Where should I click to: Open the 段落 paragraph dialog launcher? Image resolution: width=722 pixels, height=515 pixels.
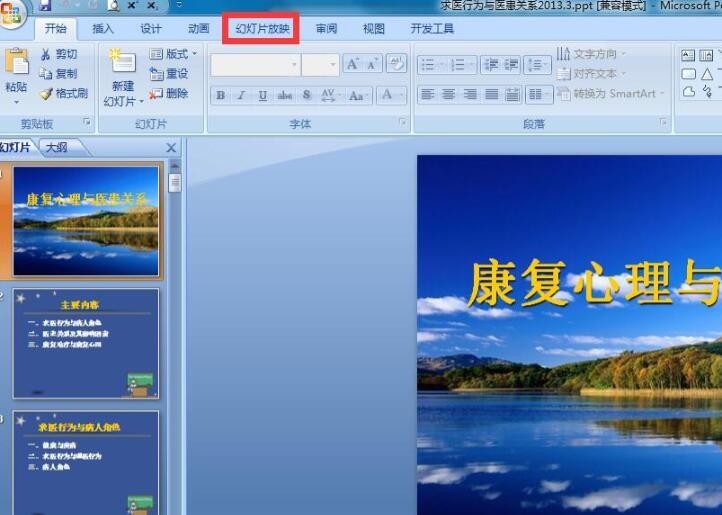[663, 122]
